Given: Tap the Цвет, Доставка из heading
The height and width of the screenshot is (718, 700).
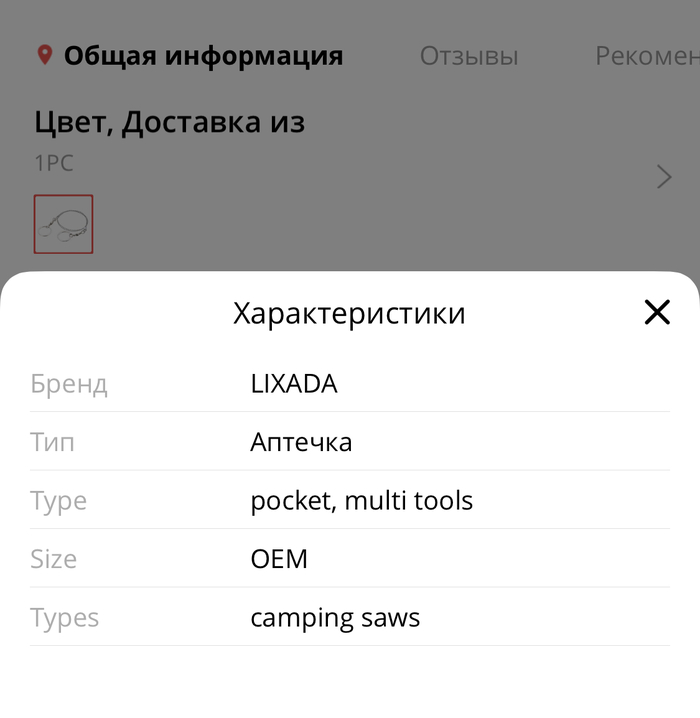Looking at the screenshot, I should (169, 123).
